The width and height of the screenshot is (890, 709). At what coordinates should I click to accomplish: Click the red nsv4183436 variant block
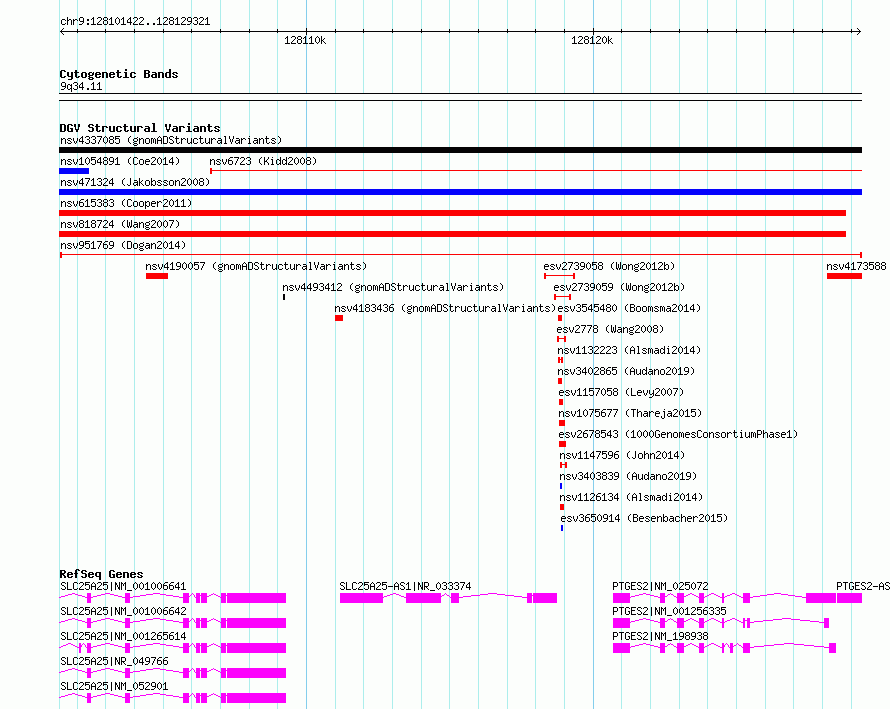coord(339,318)
